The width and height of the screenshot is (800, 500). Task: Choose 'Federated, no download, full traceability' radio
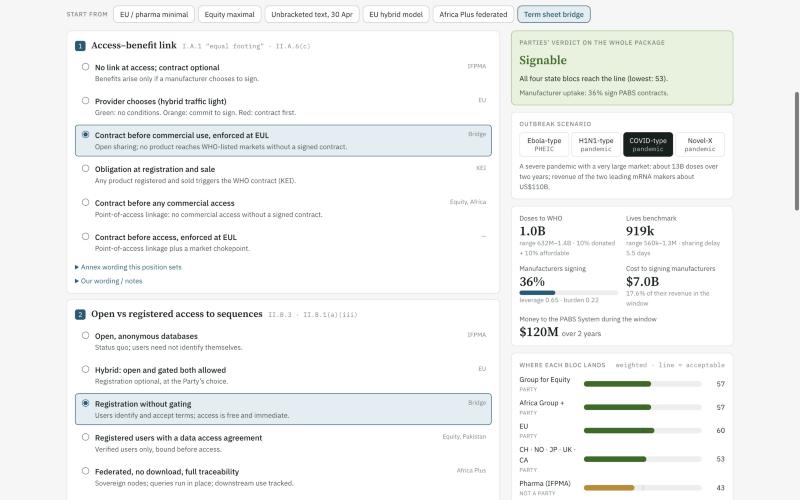pos(85,471)
